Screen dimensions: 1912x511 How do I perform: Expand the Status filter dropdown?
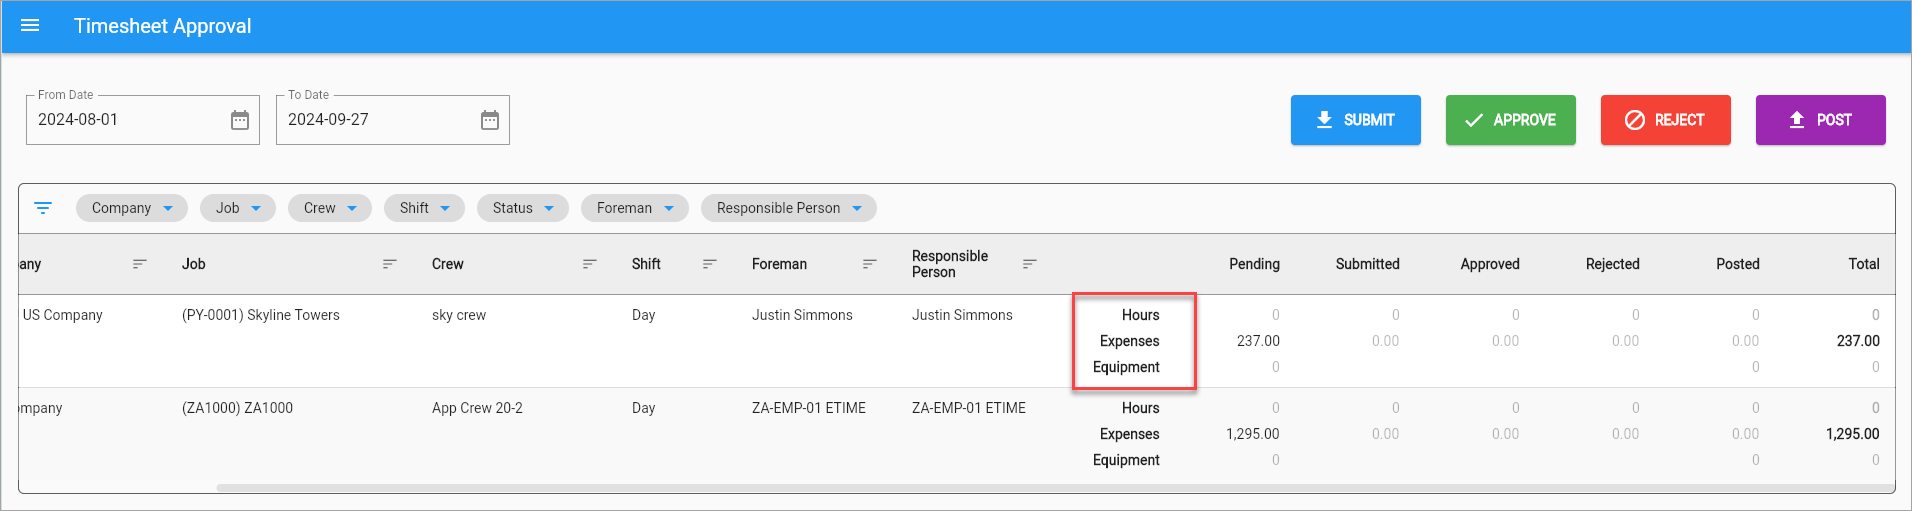pyautogui.click(x=523, y=208)
